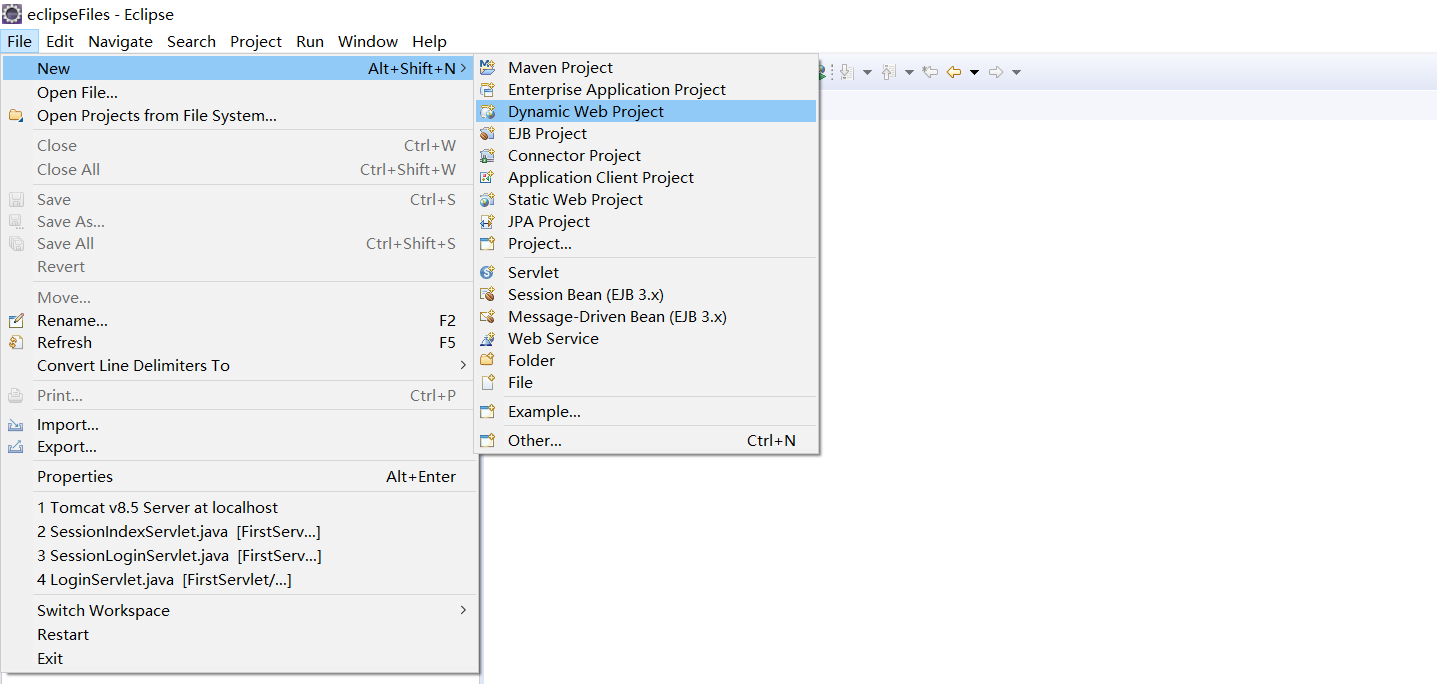1437x684 pixels.
Task: Choose Other... to open the wizard picker
Action: 535,440
